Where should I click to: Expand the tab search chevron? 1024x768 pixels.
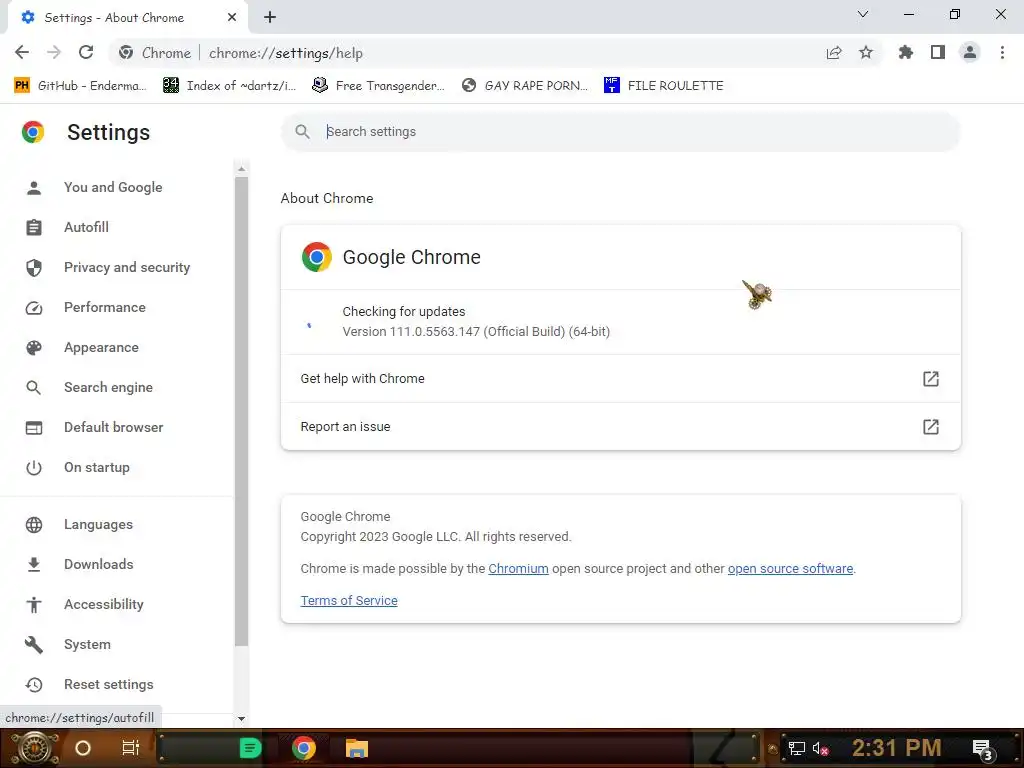(863, 14)
